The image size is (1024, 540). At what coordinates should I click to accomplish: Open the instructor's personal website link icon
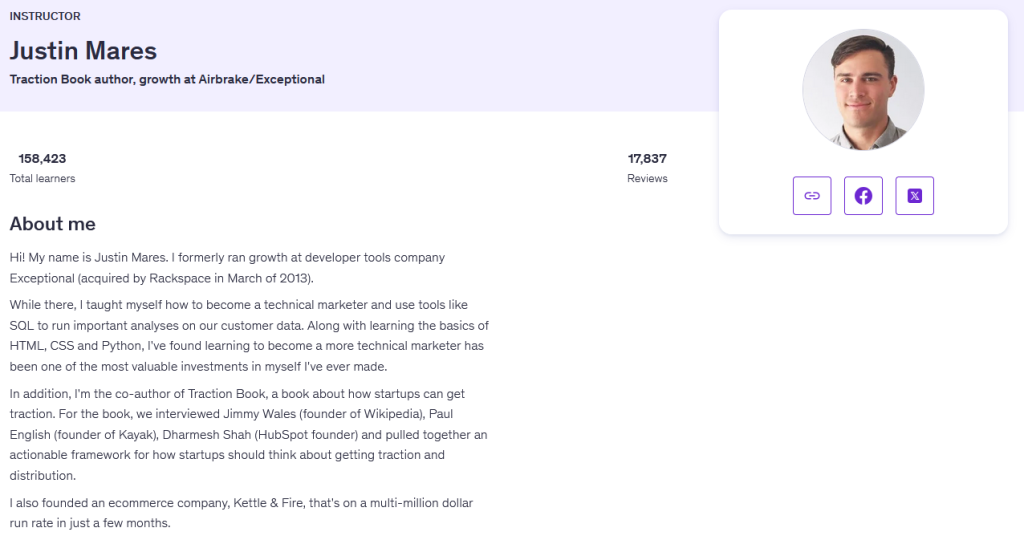point(812,196)
